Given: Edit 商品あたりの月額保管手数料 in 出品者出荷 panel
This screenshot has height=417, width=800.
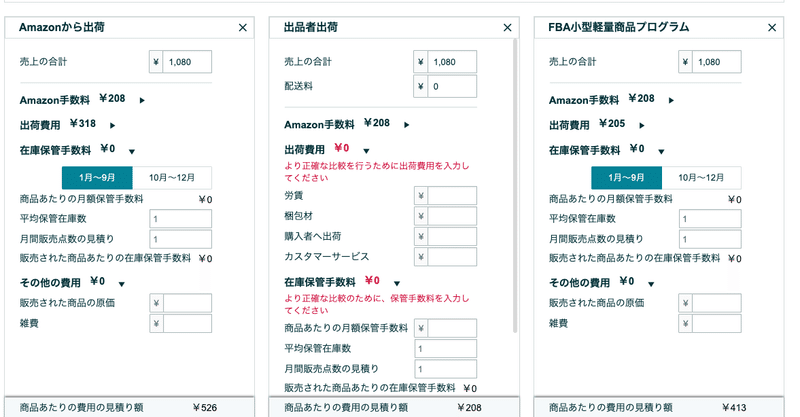Looking at the screenshot, I should [452, 328].
